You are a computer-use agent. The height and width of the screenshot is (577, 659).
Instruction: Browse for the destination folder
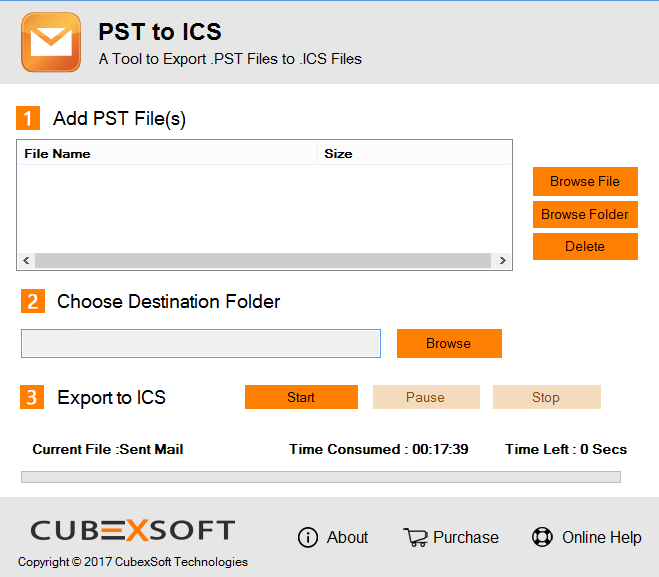pos(449,343)
